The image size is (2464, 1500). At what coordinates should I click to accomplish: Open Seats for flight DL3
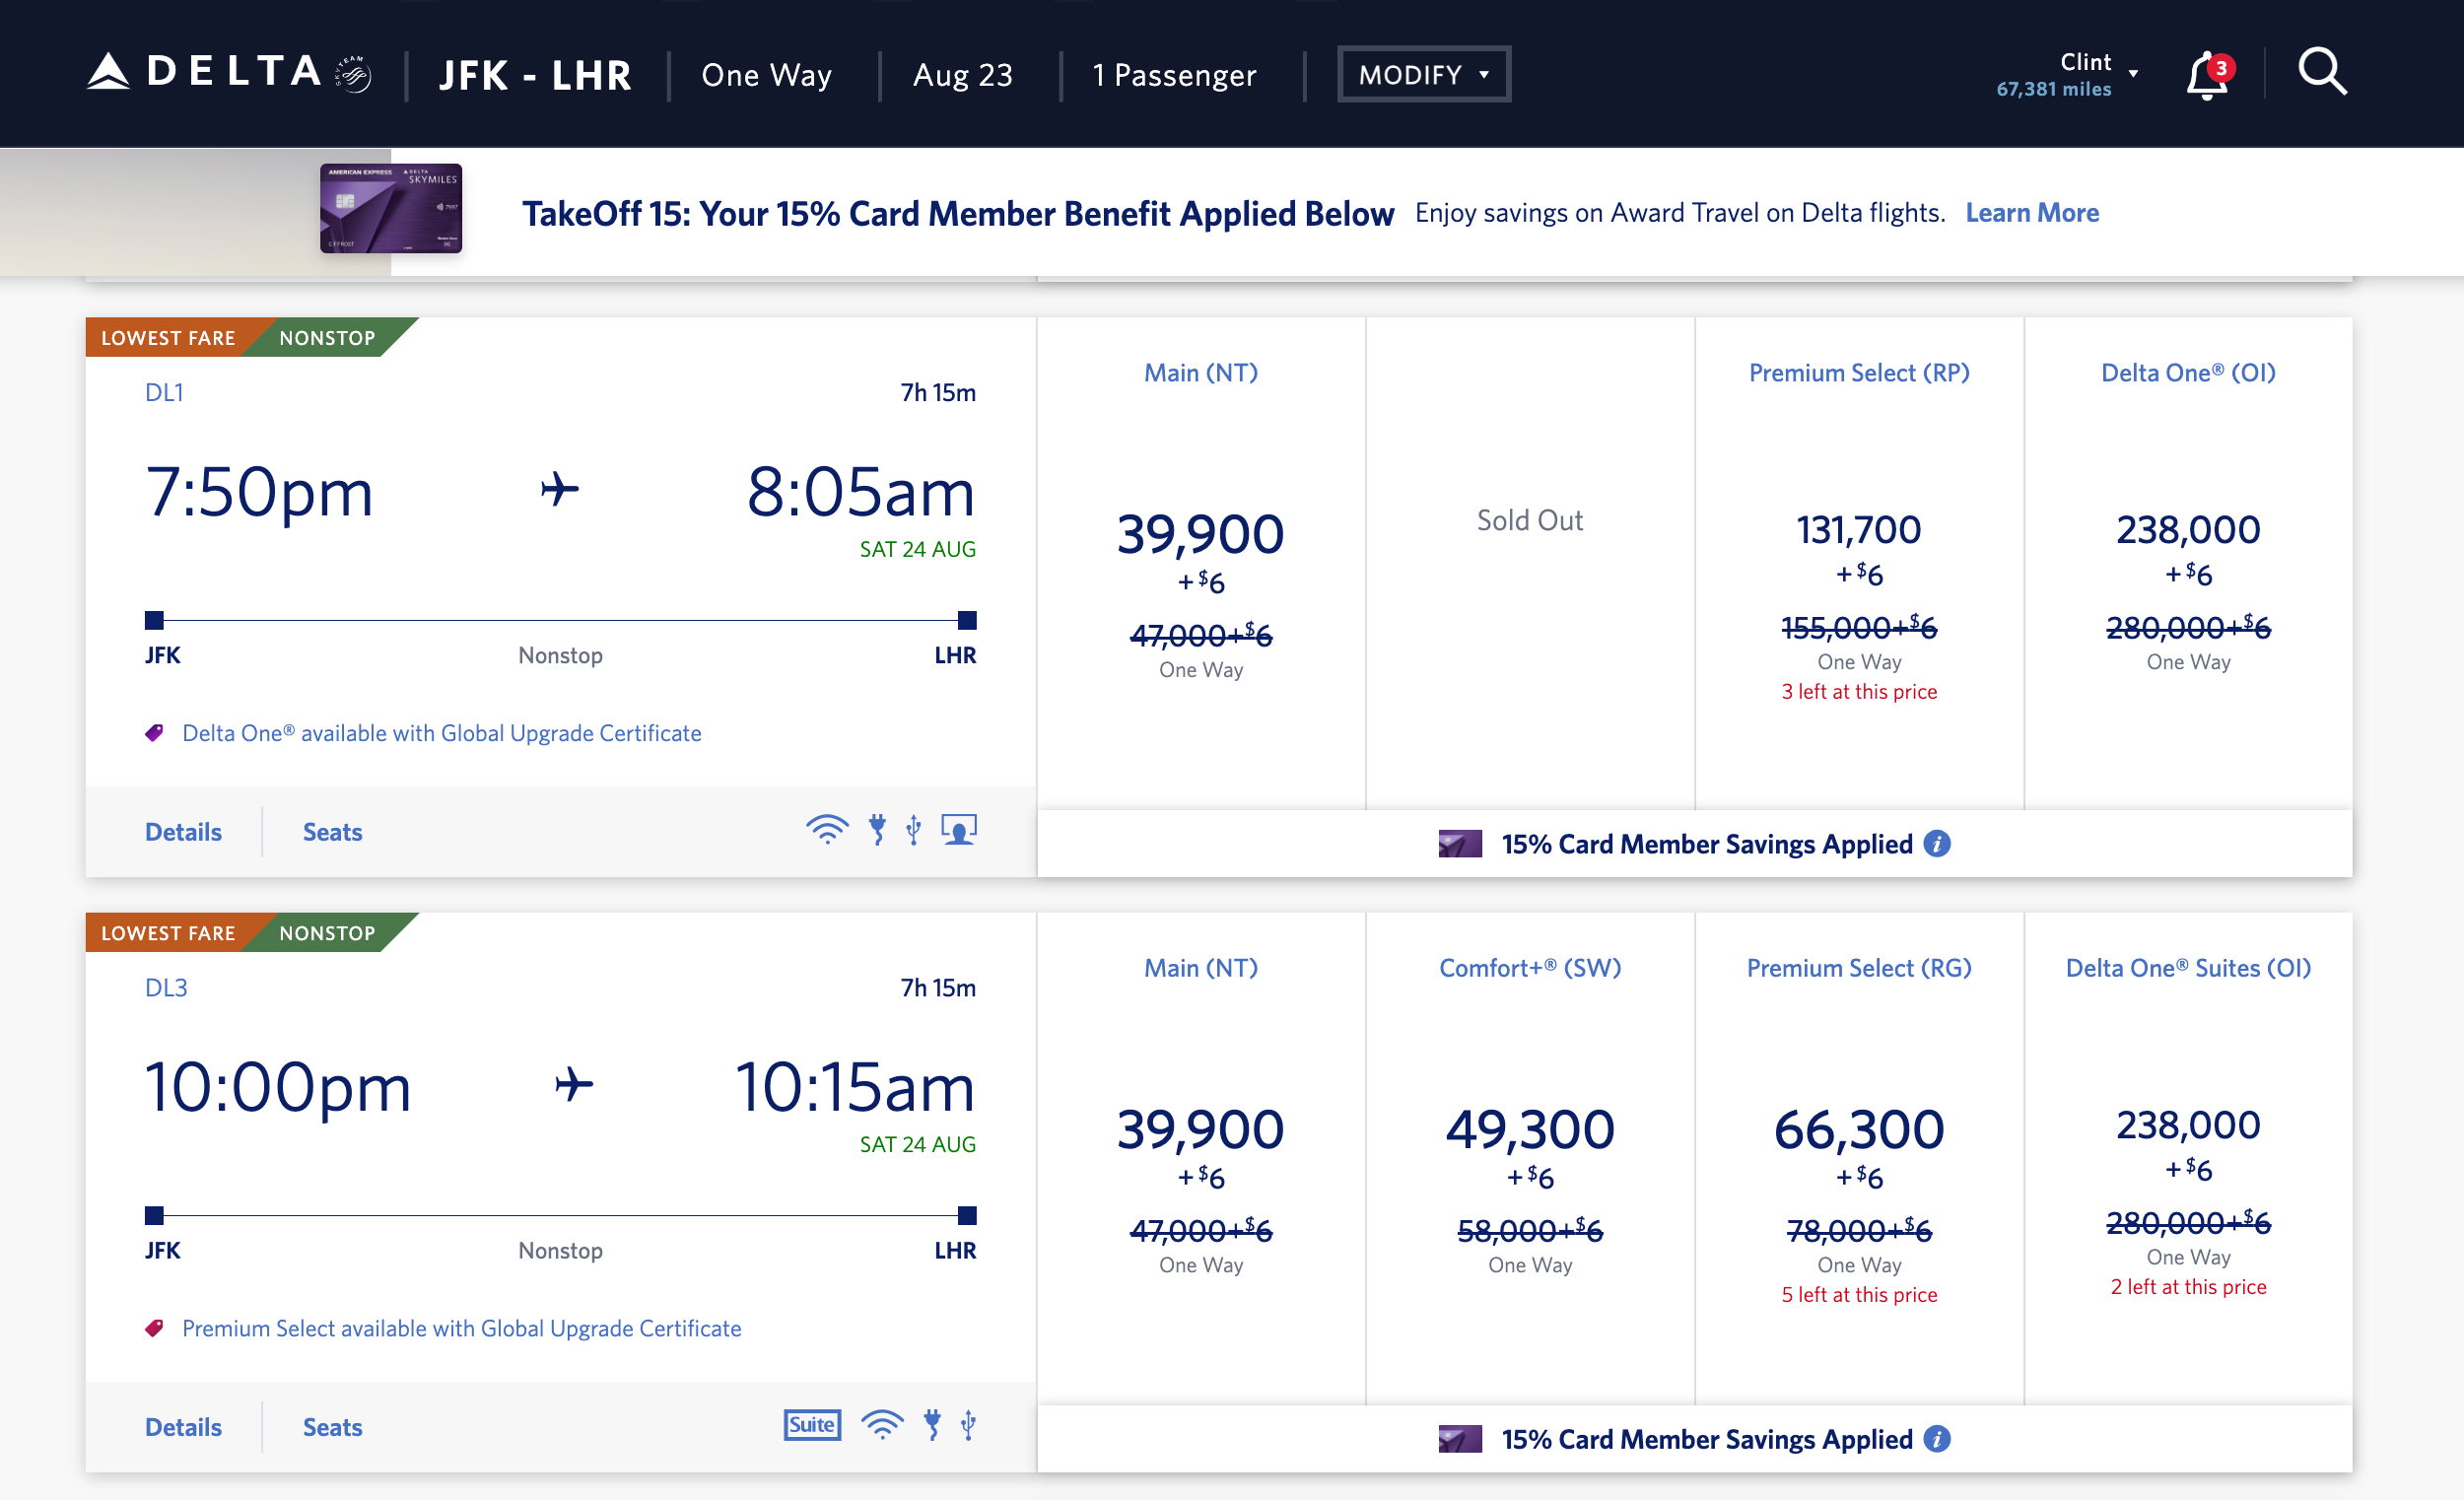pyautogui.click(x=332, y=1427)
